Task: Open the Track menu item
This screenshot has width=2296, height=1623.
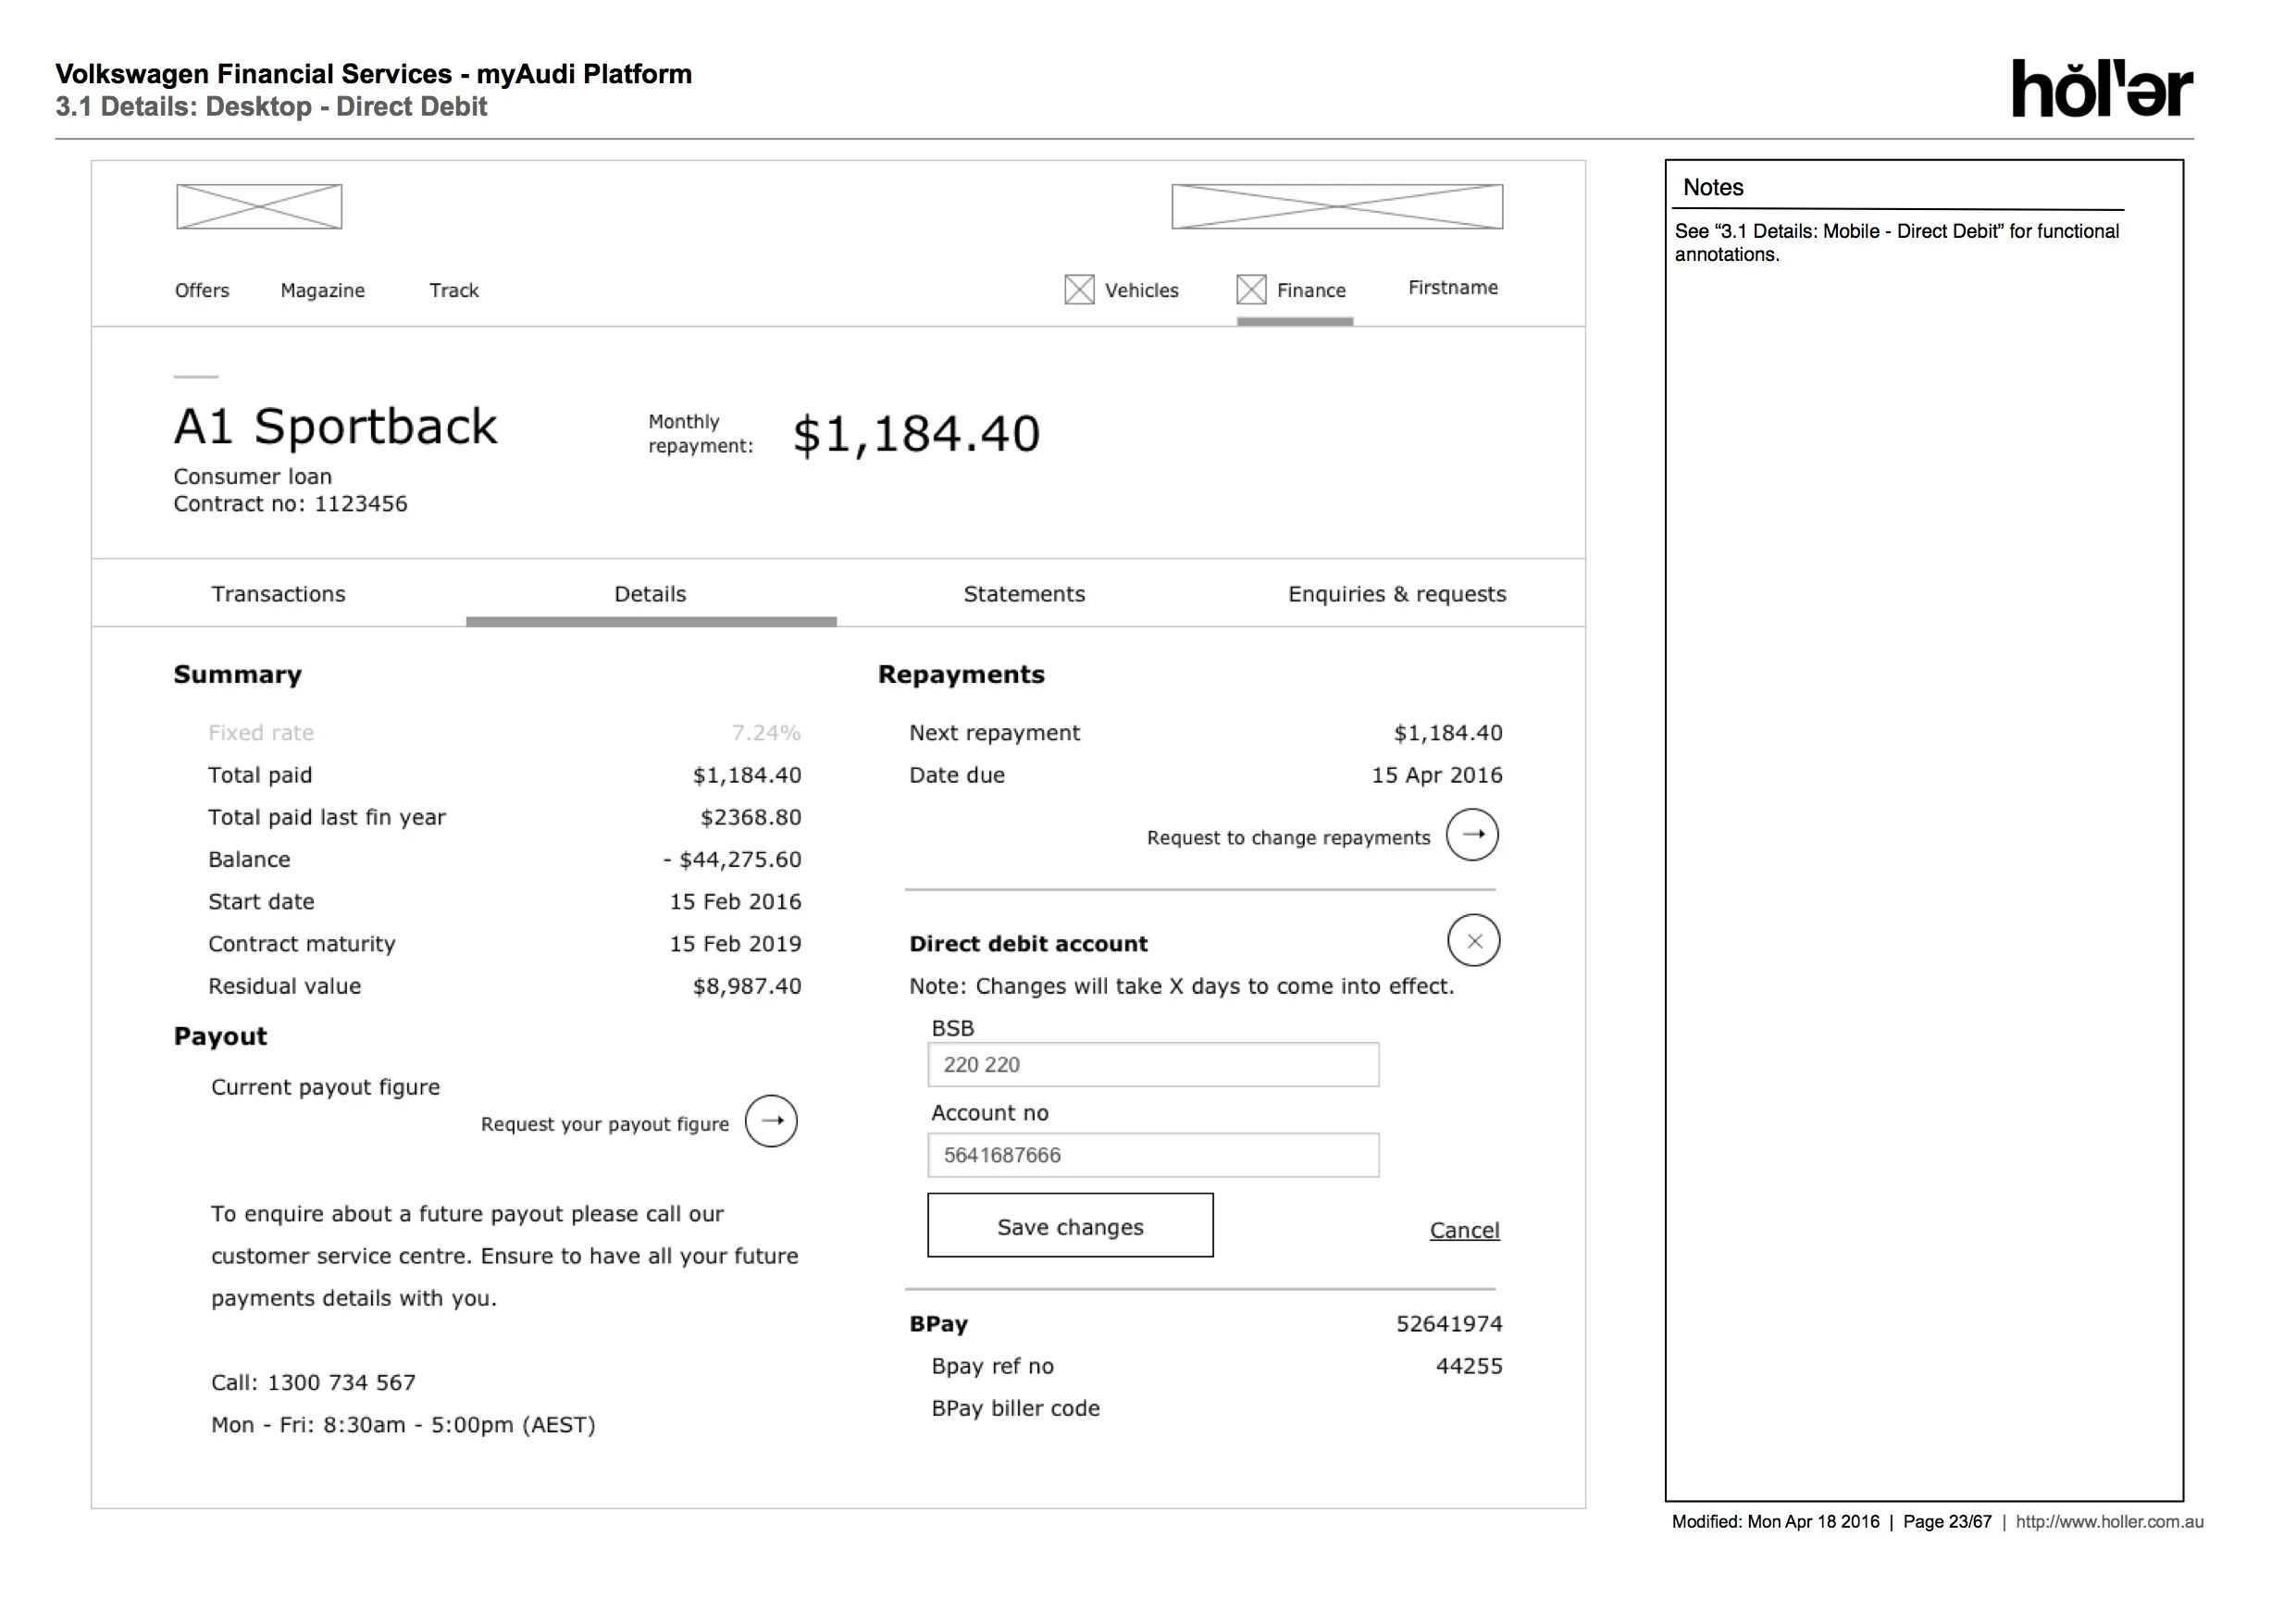Action: [x=454, y=290]
